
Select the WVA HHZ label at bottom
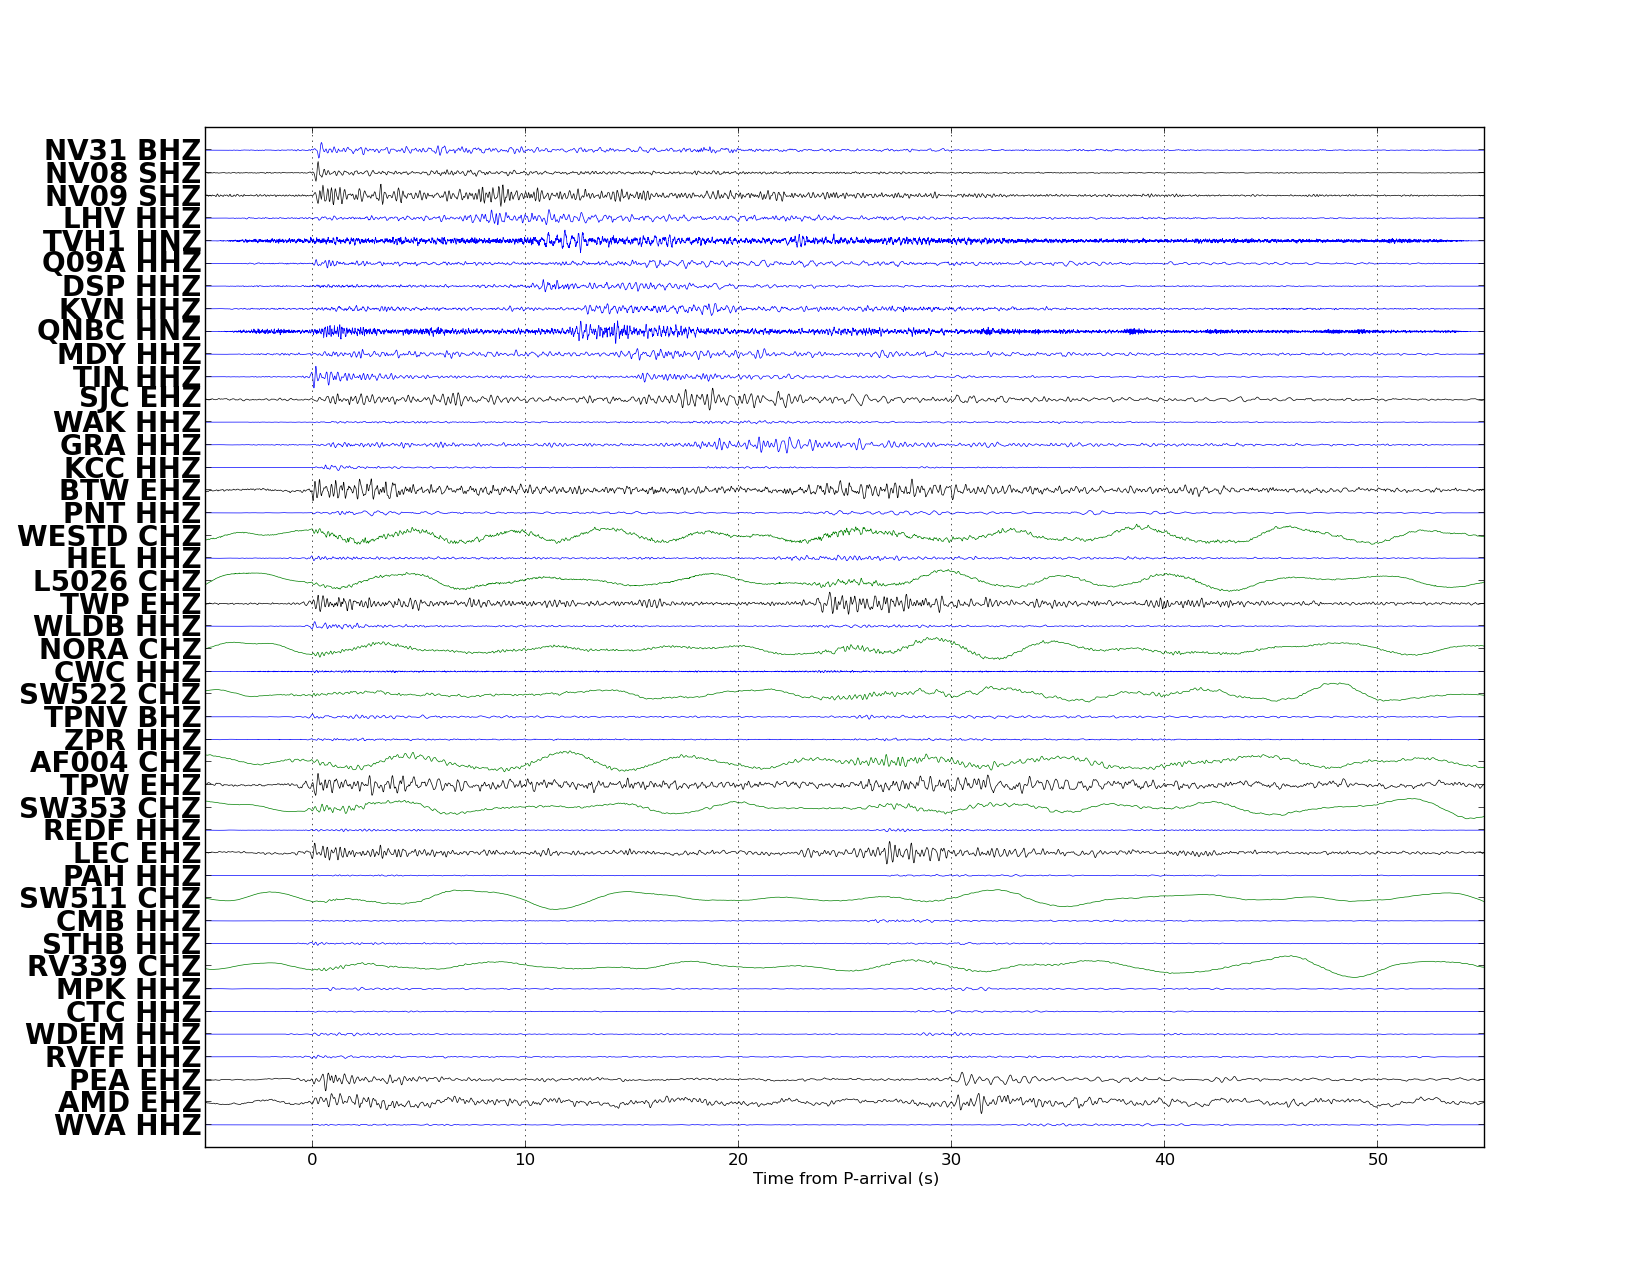pyautogui.click(x=127, y=1125)
